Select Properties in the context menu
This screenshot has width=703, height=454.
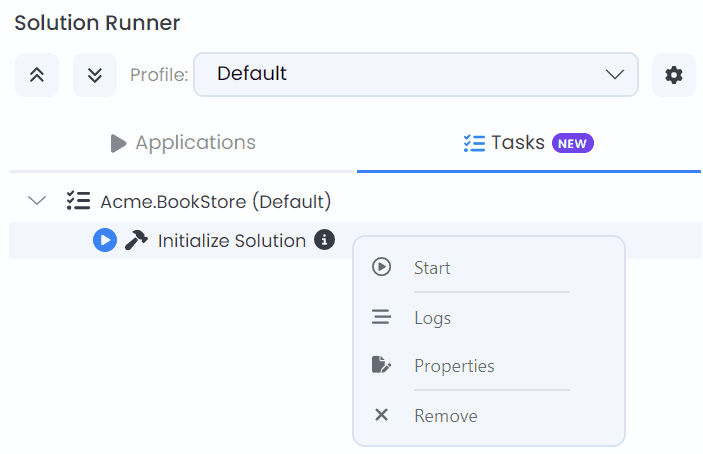pyautogui.click(x=454, y=366)
